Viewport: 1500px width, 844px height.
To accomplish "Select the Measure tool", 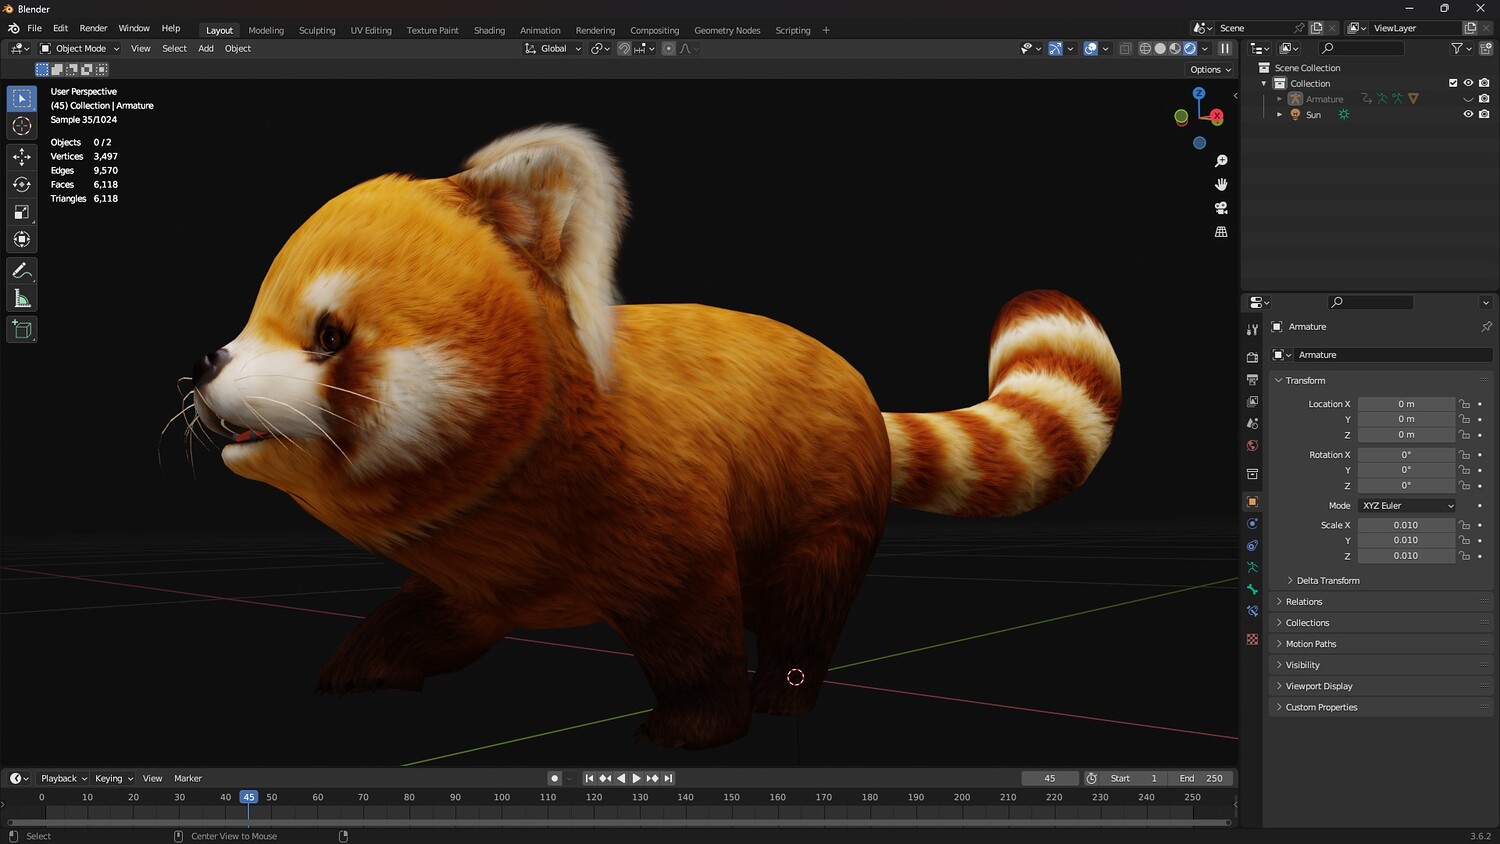I will 22,299.
